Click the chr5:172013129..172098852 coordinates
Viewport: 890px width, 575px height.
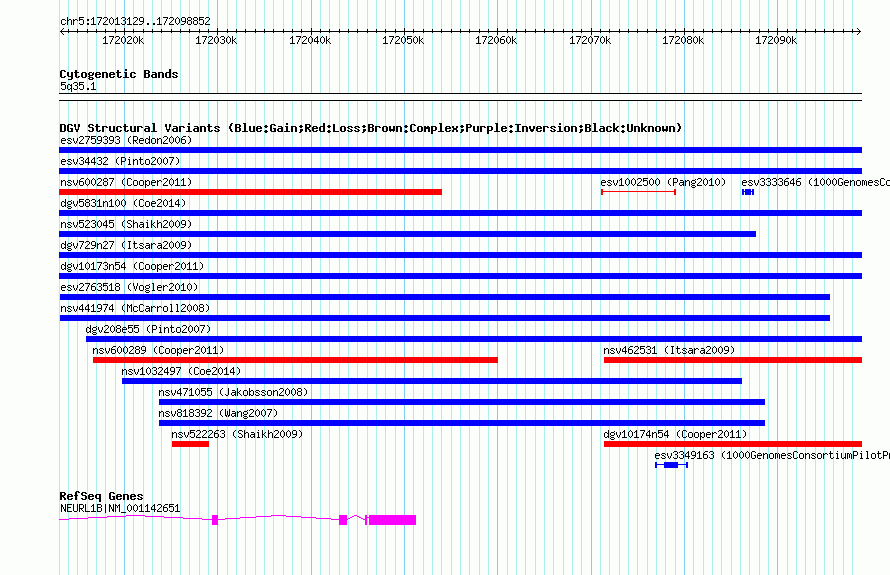(135, 22)
